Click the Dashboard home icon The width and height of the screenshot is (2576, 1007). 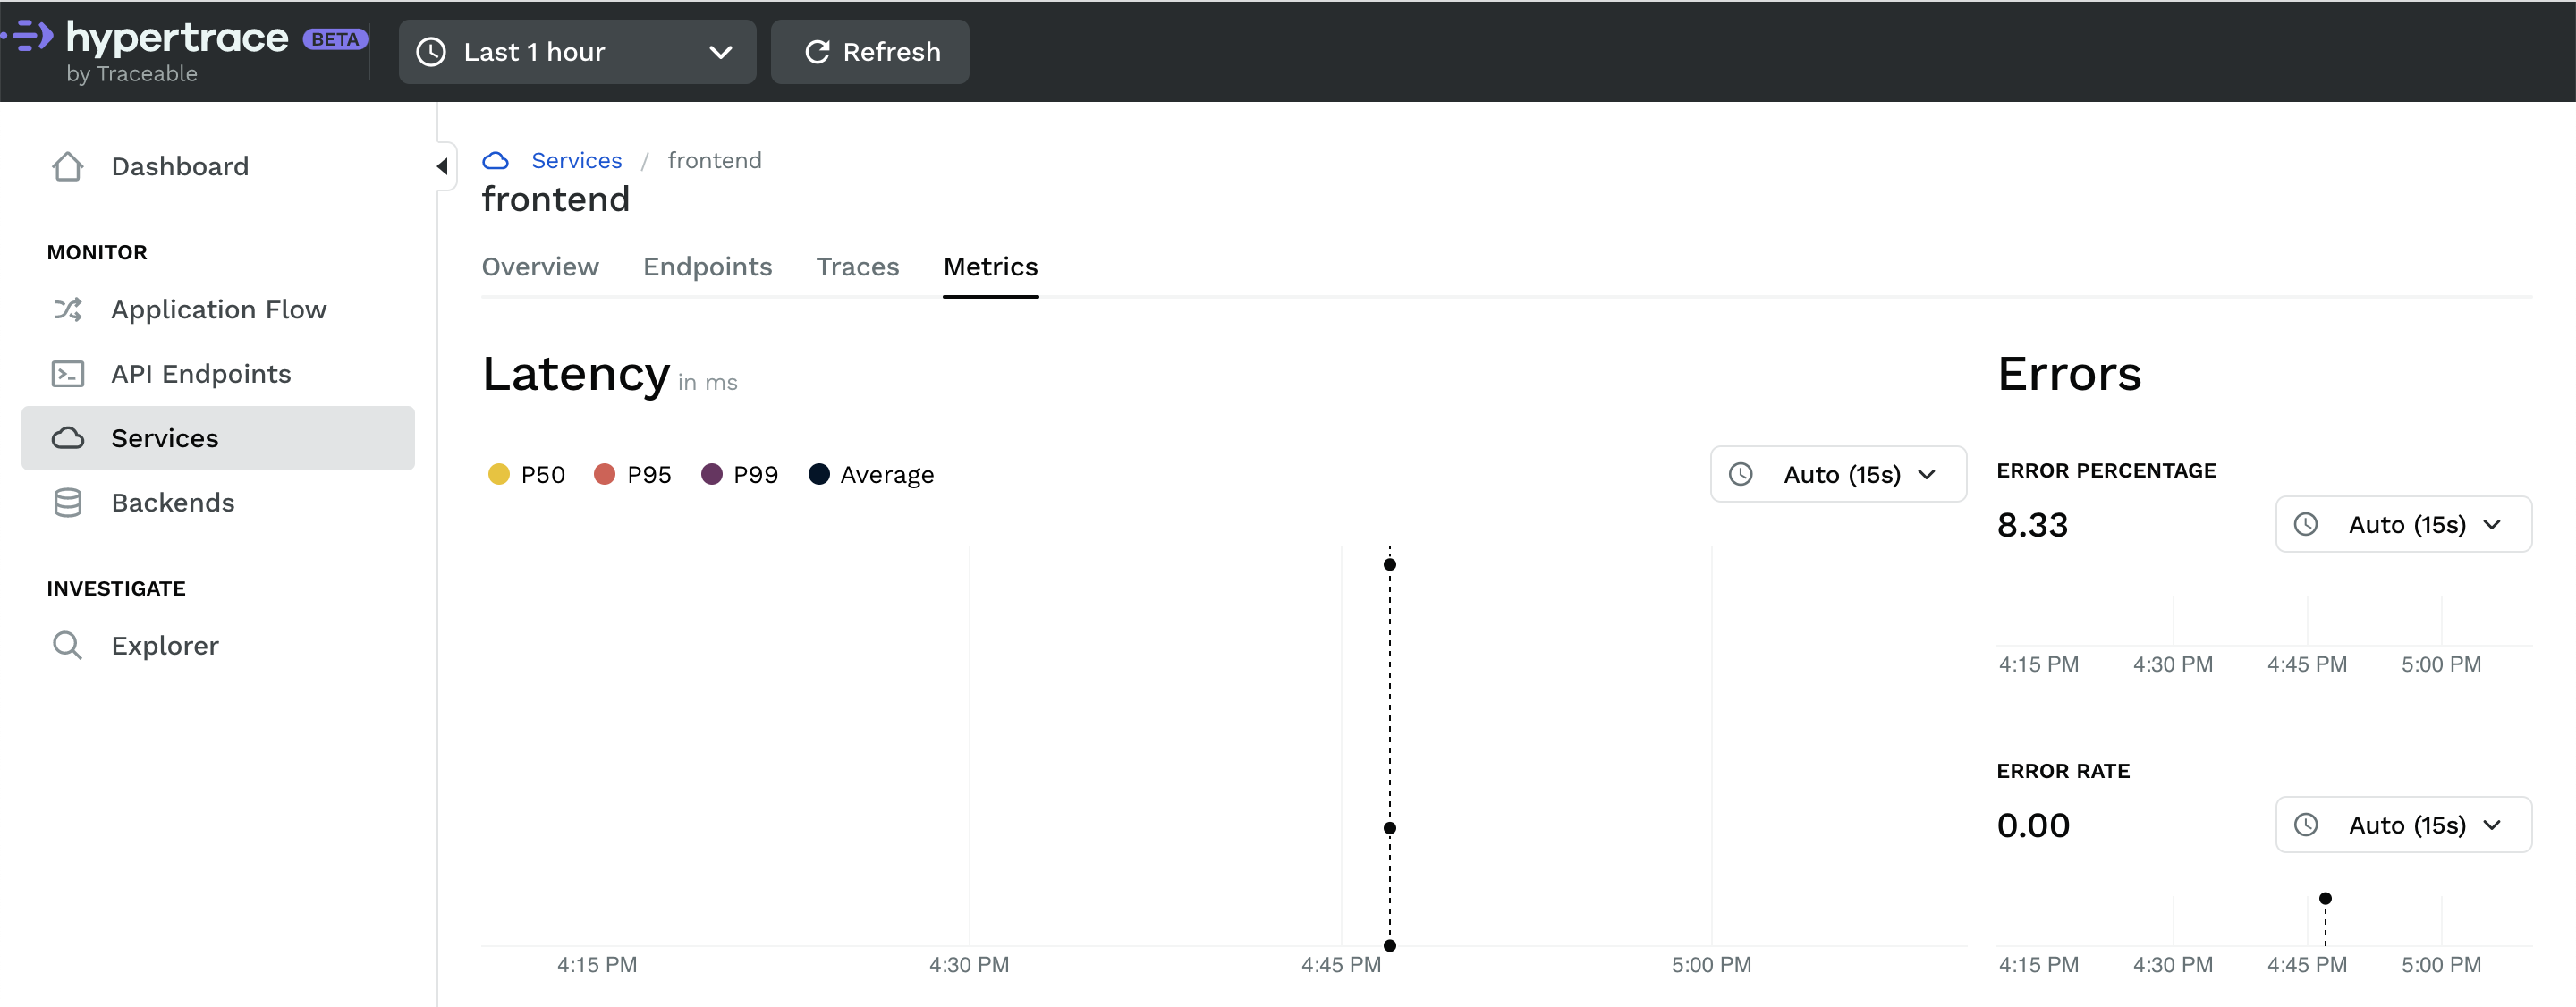point(68,166)
